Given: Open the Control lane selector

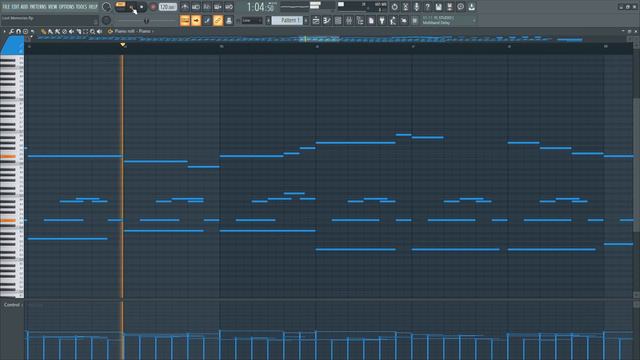Looking at the screenshot, I should pyautogui.click(x=12, y=304).
